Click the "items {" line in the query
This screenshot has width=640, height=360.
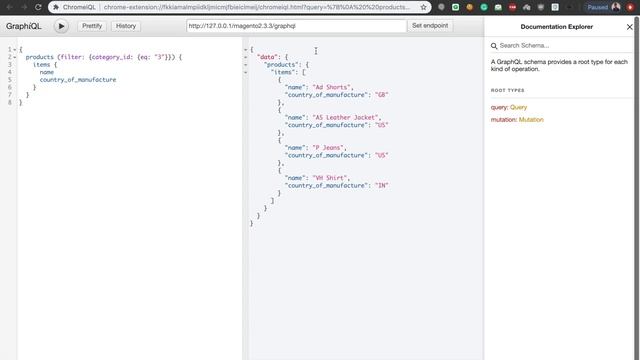(45, 64)
